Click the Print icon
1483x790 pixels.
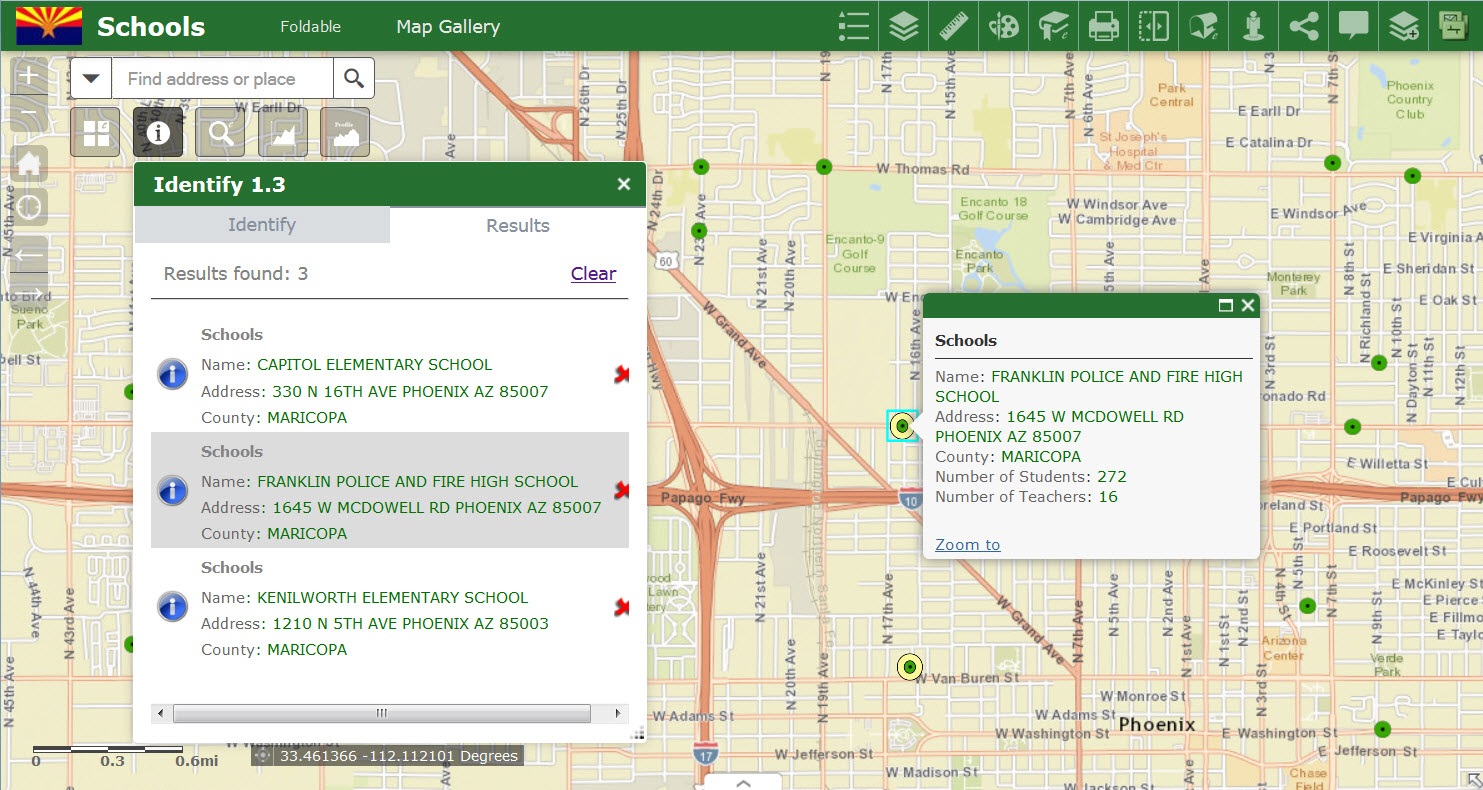click(x=1103, y=26)
